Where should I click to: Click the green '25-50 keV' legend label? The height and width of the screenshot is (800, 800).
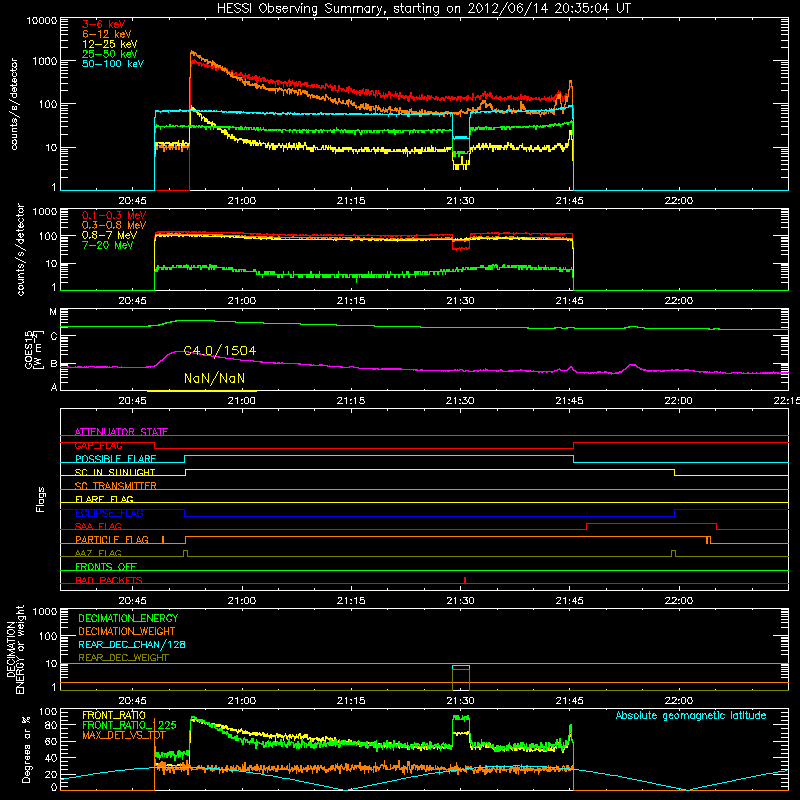pos(110,54)
